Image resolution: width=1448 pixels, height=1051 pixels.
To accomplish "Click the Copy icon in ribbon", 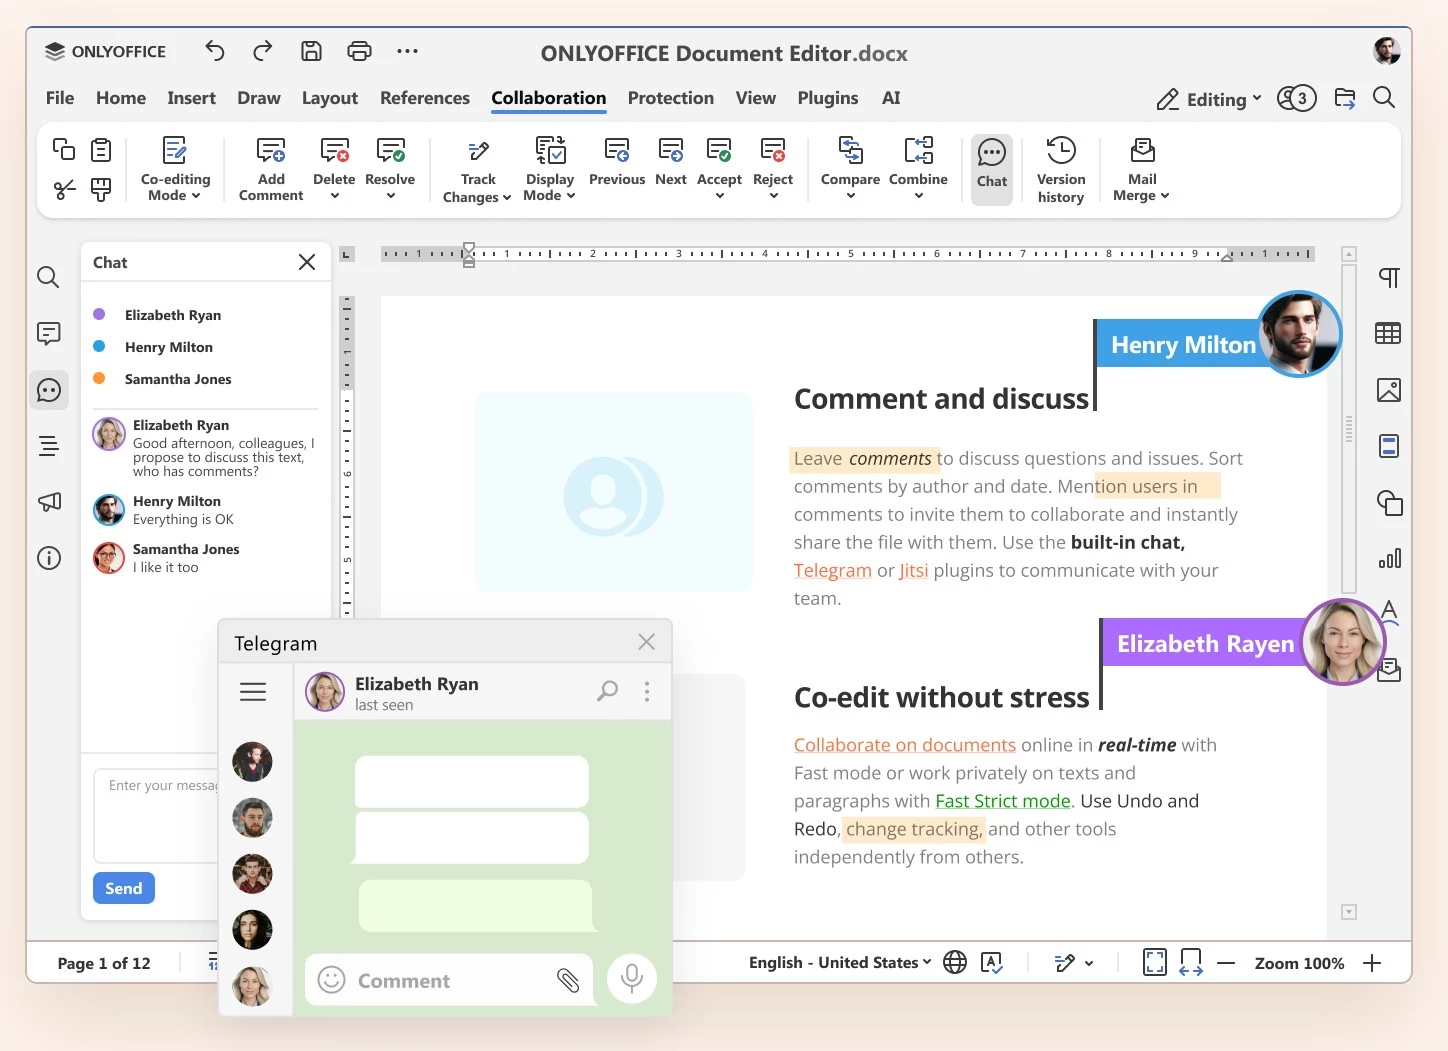I will pyautogui.click(x=64, y=150).
